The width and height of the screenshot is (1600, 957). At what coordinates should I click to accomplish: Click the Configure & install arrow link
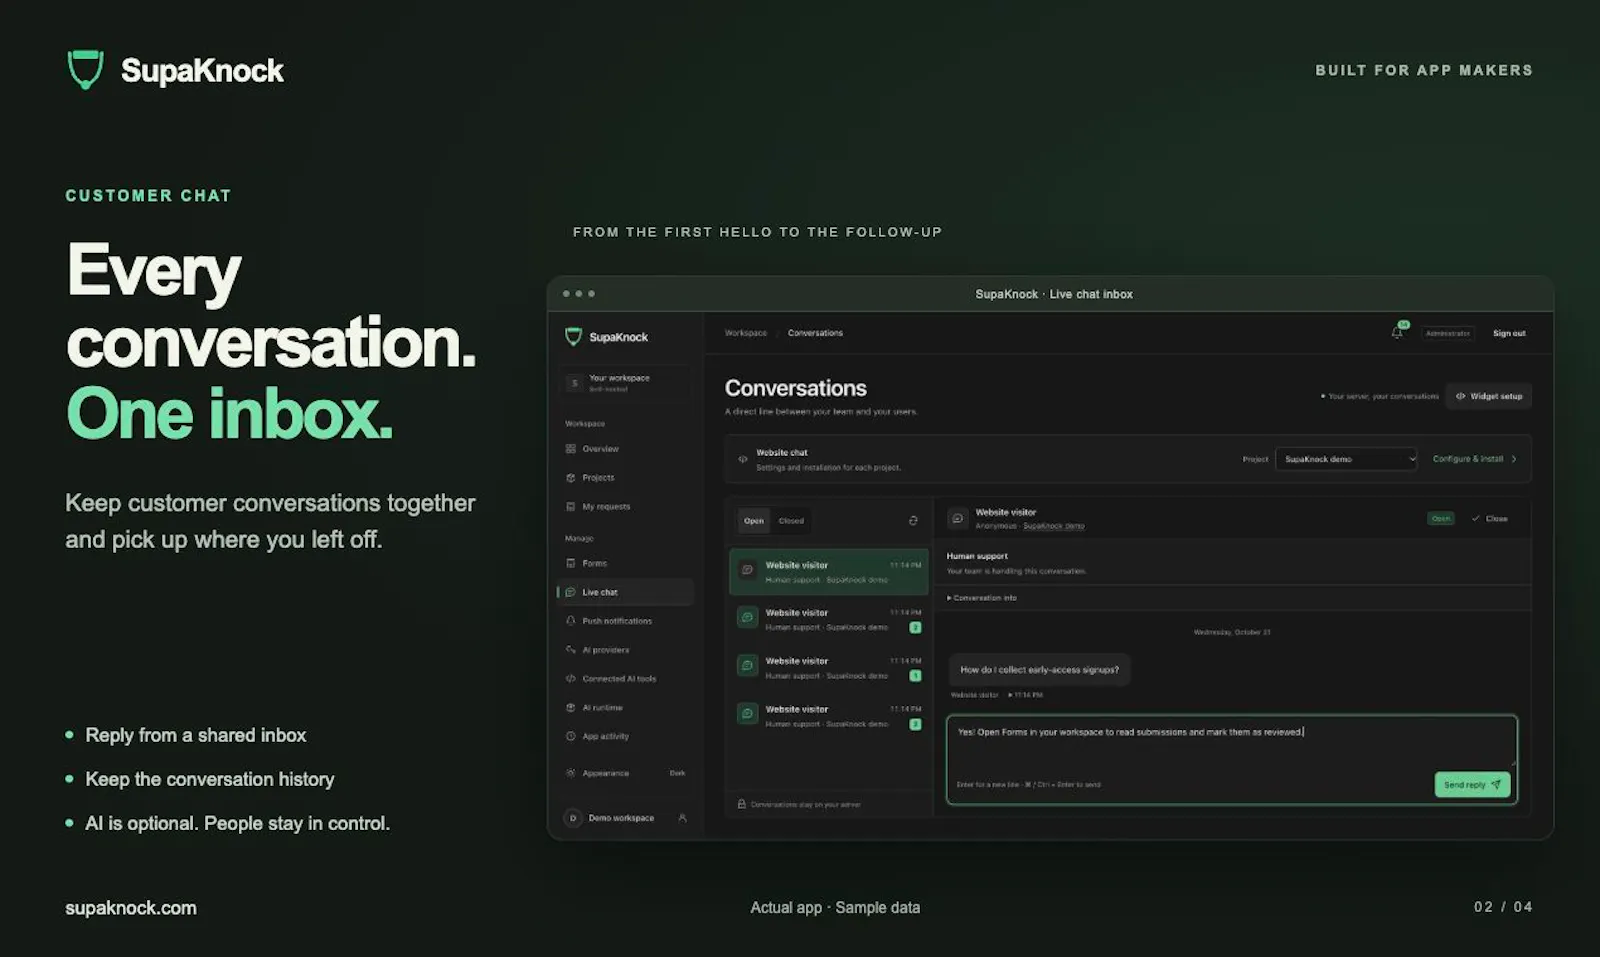click(1474, 459)
